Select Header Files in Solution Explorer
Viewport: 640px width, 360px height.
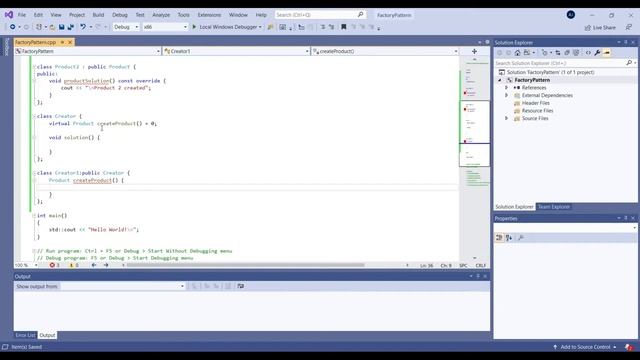coord(536,103)
